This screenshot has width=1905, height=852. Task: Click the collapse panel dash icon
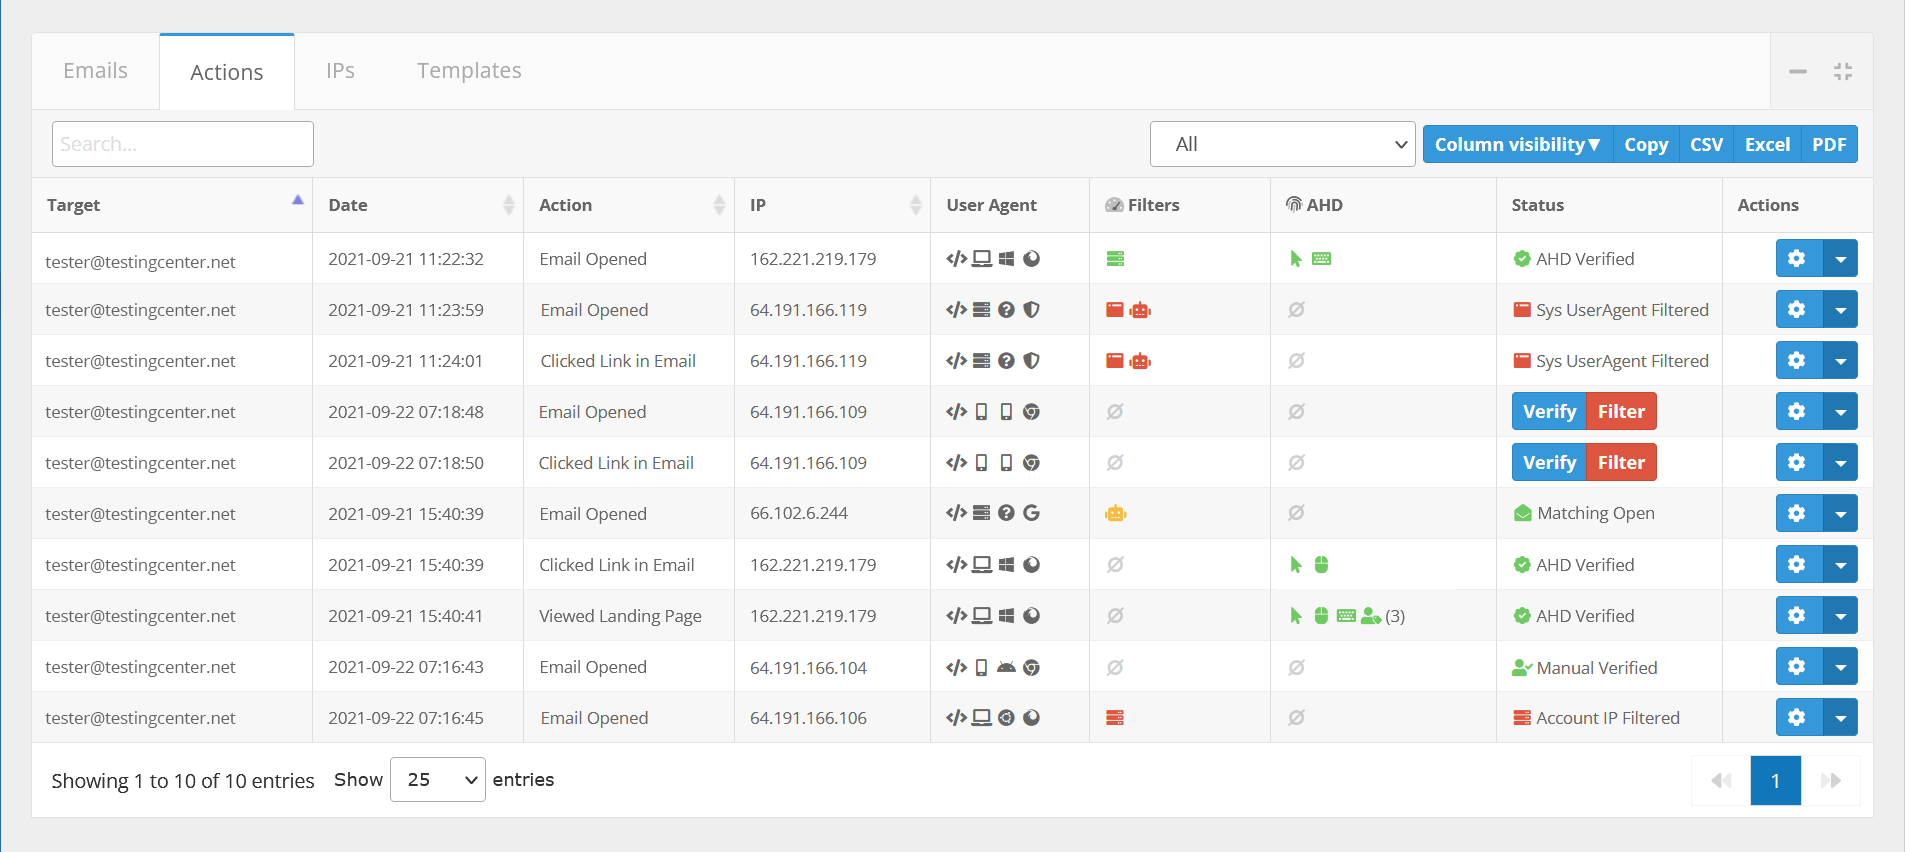click(x=1797, y=72)
